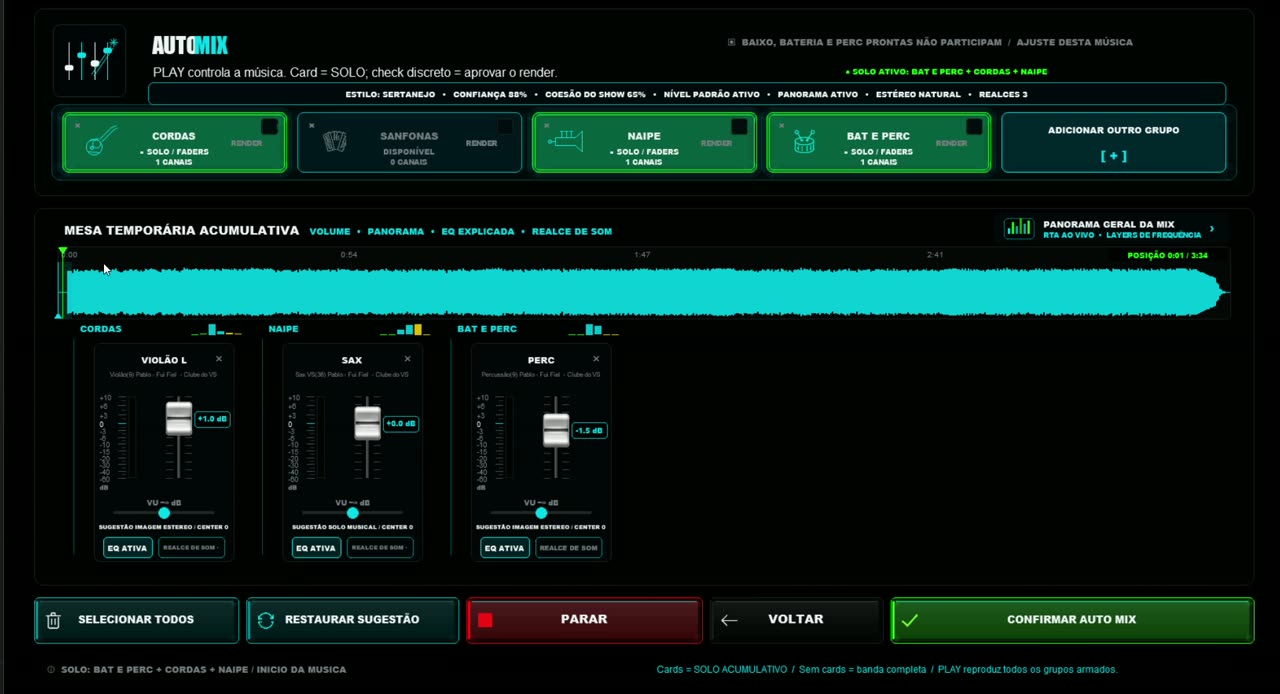1280x694 pixels.
Task: Remove the Sanfonas group card with its X
Action: (312, 126)
